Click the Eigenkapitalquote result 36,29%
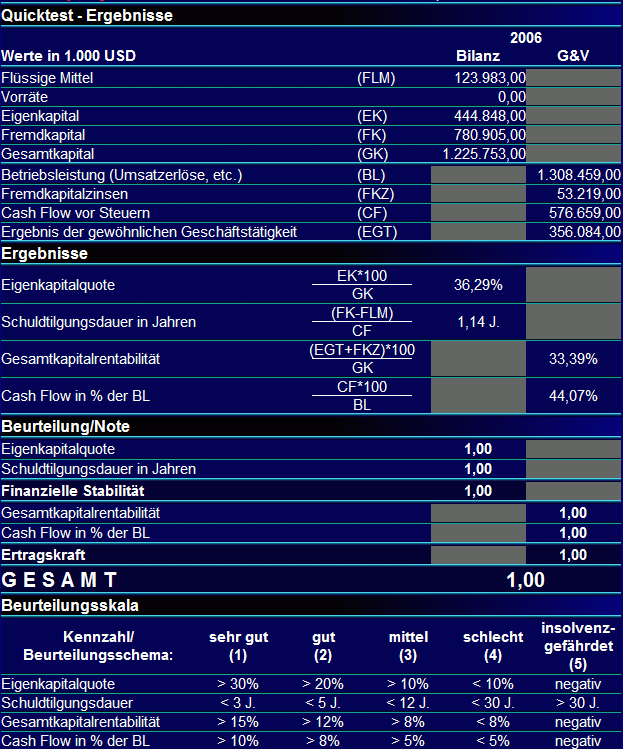Viewport: 623px width, 749px height. [x=478, y=285]
